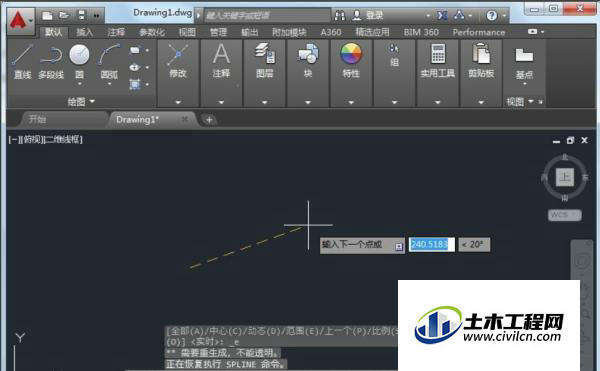Screen dimensions: 600x371
Task: Switch to the Output (输出) ribbon tab
Action: pos(249,33)
